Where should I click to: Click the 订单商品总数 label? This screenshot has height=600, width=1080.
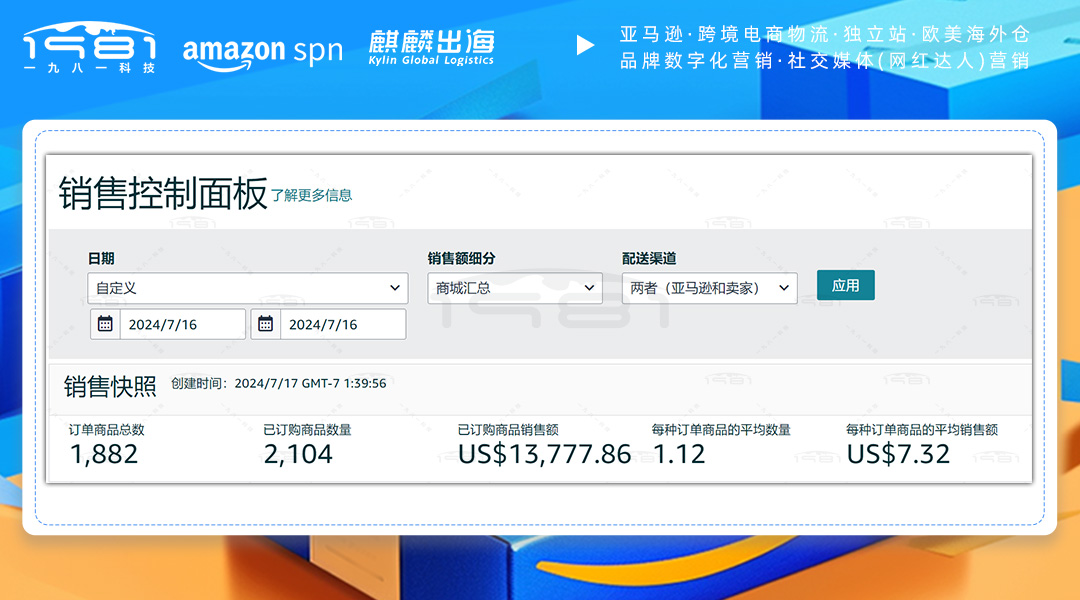[106, 430]
